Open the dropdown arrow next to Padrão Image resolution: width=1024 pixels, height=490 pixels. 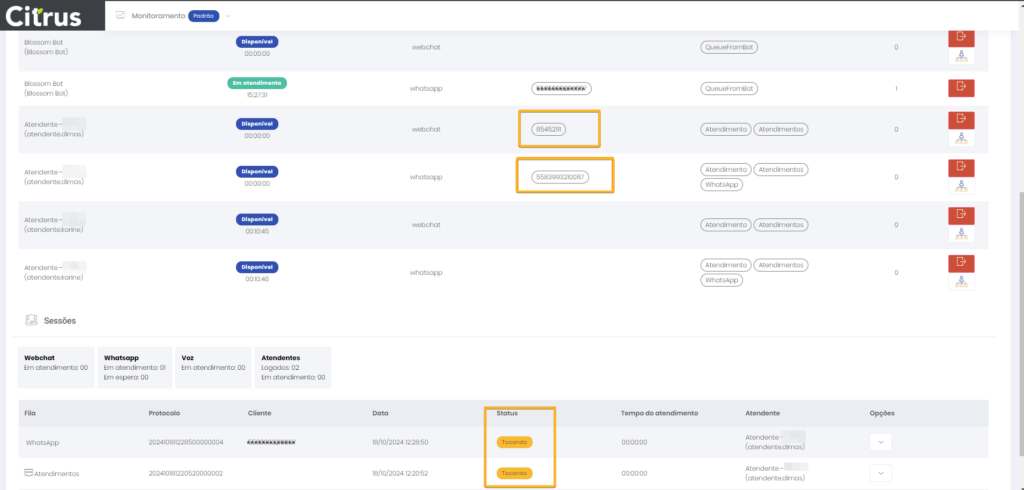[x=227, y=17]
